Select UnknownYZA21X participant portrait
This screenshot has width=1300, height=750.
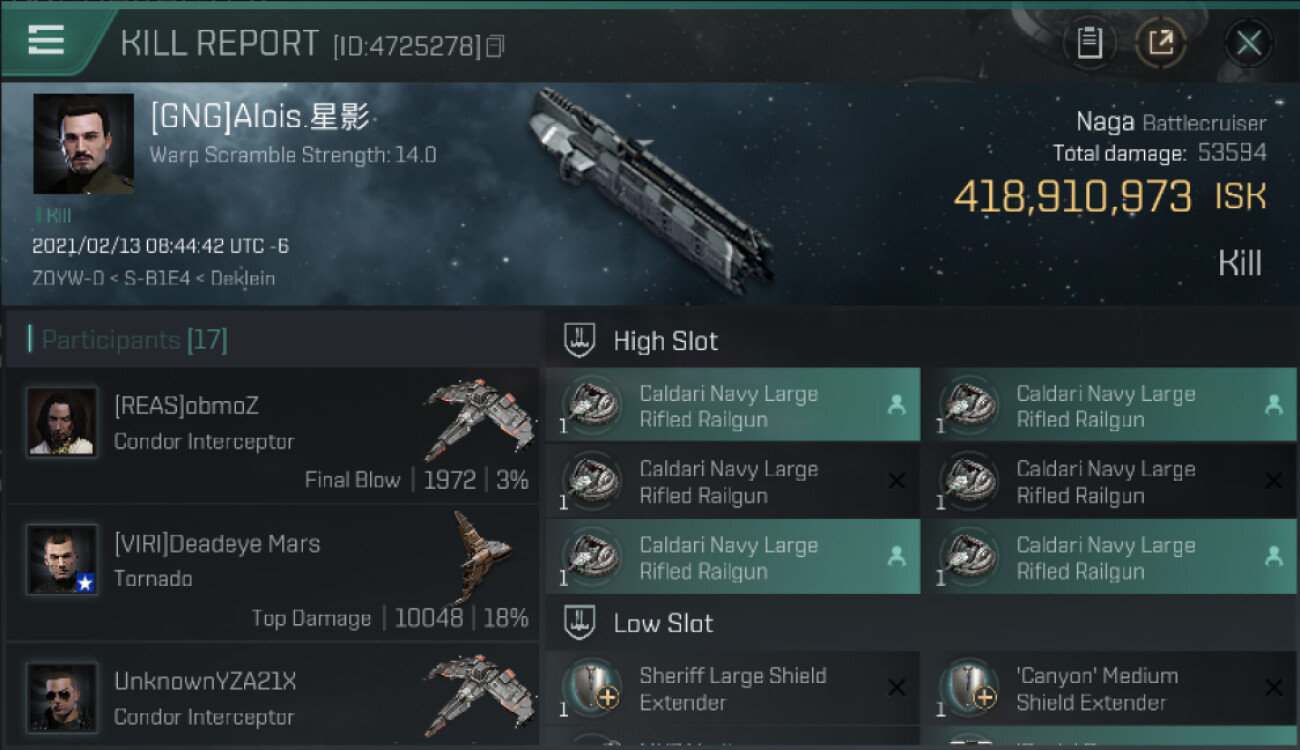coord(62,695)
